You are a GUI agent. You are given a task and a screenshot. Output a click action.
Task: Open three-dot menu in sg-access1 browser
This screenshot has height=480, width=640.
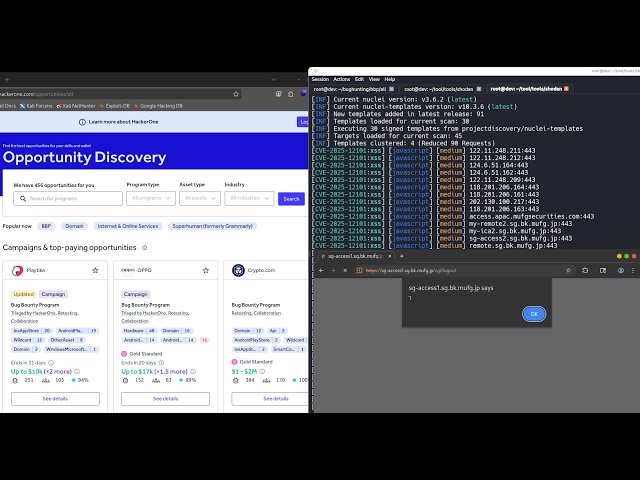[633, 270]
